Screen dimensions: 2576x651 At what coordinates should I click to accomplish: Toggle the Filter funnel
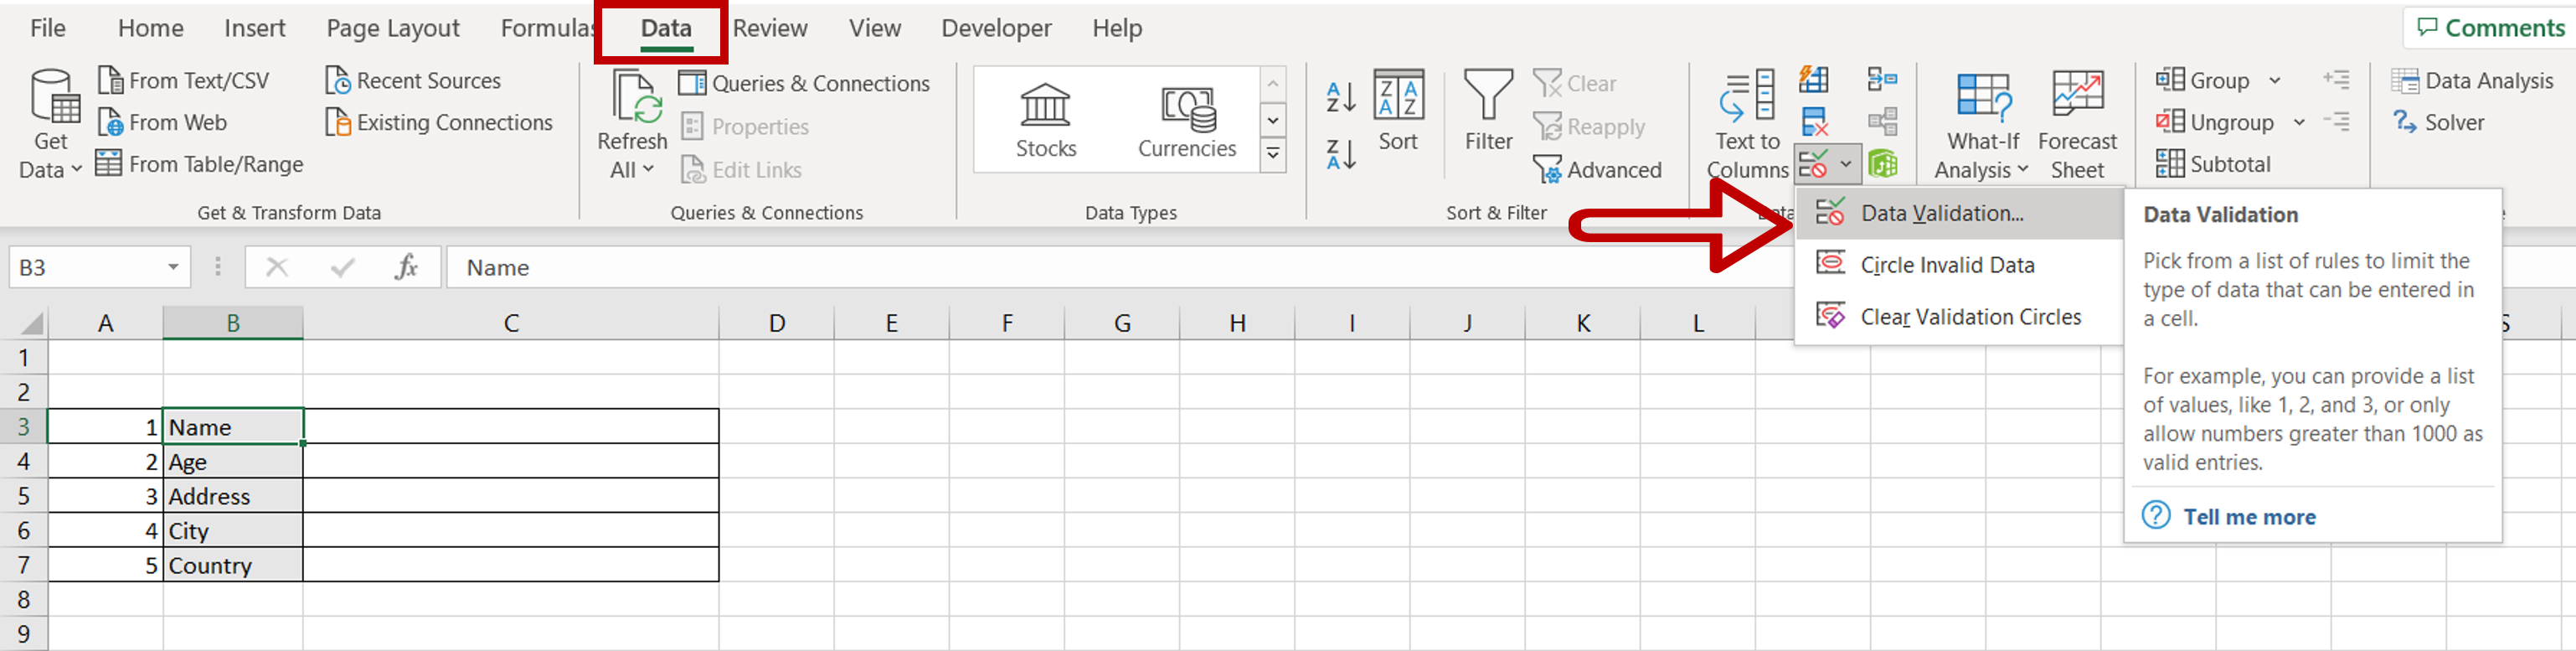1488,110
